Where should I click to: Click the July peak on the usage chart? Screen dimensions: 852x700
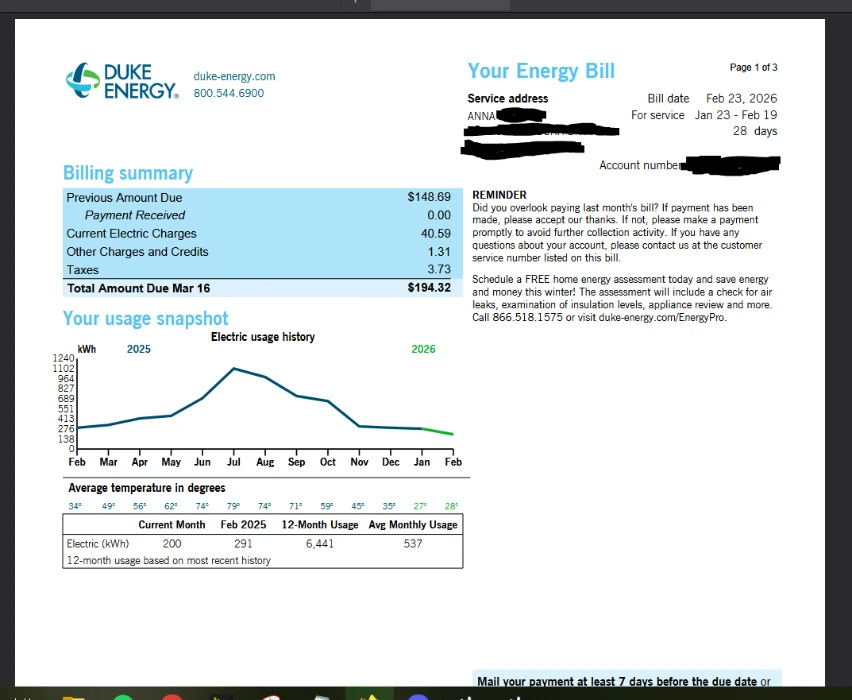[x=234, y=369]
